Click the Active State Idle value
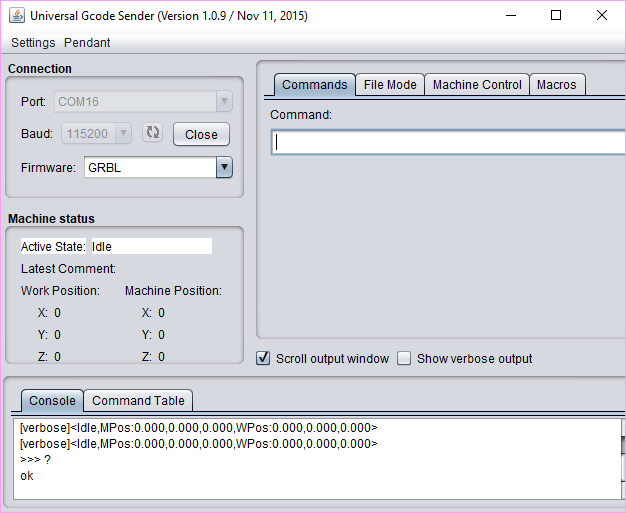The width and height of the screenshot is (626, 513). [x=152, y=246]
